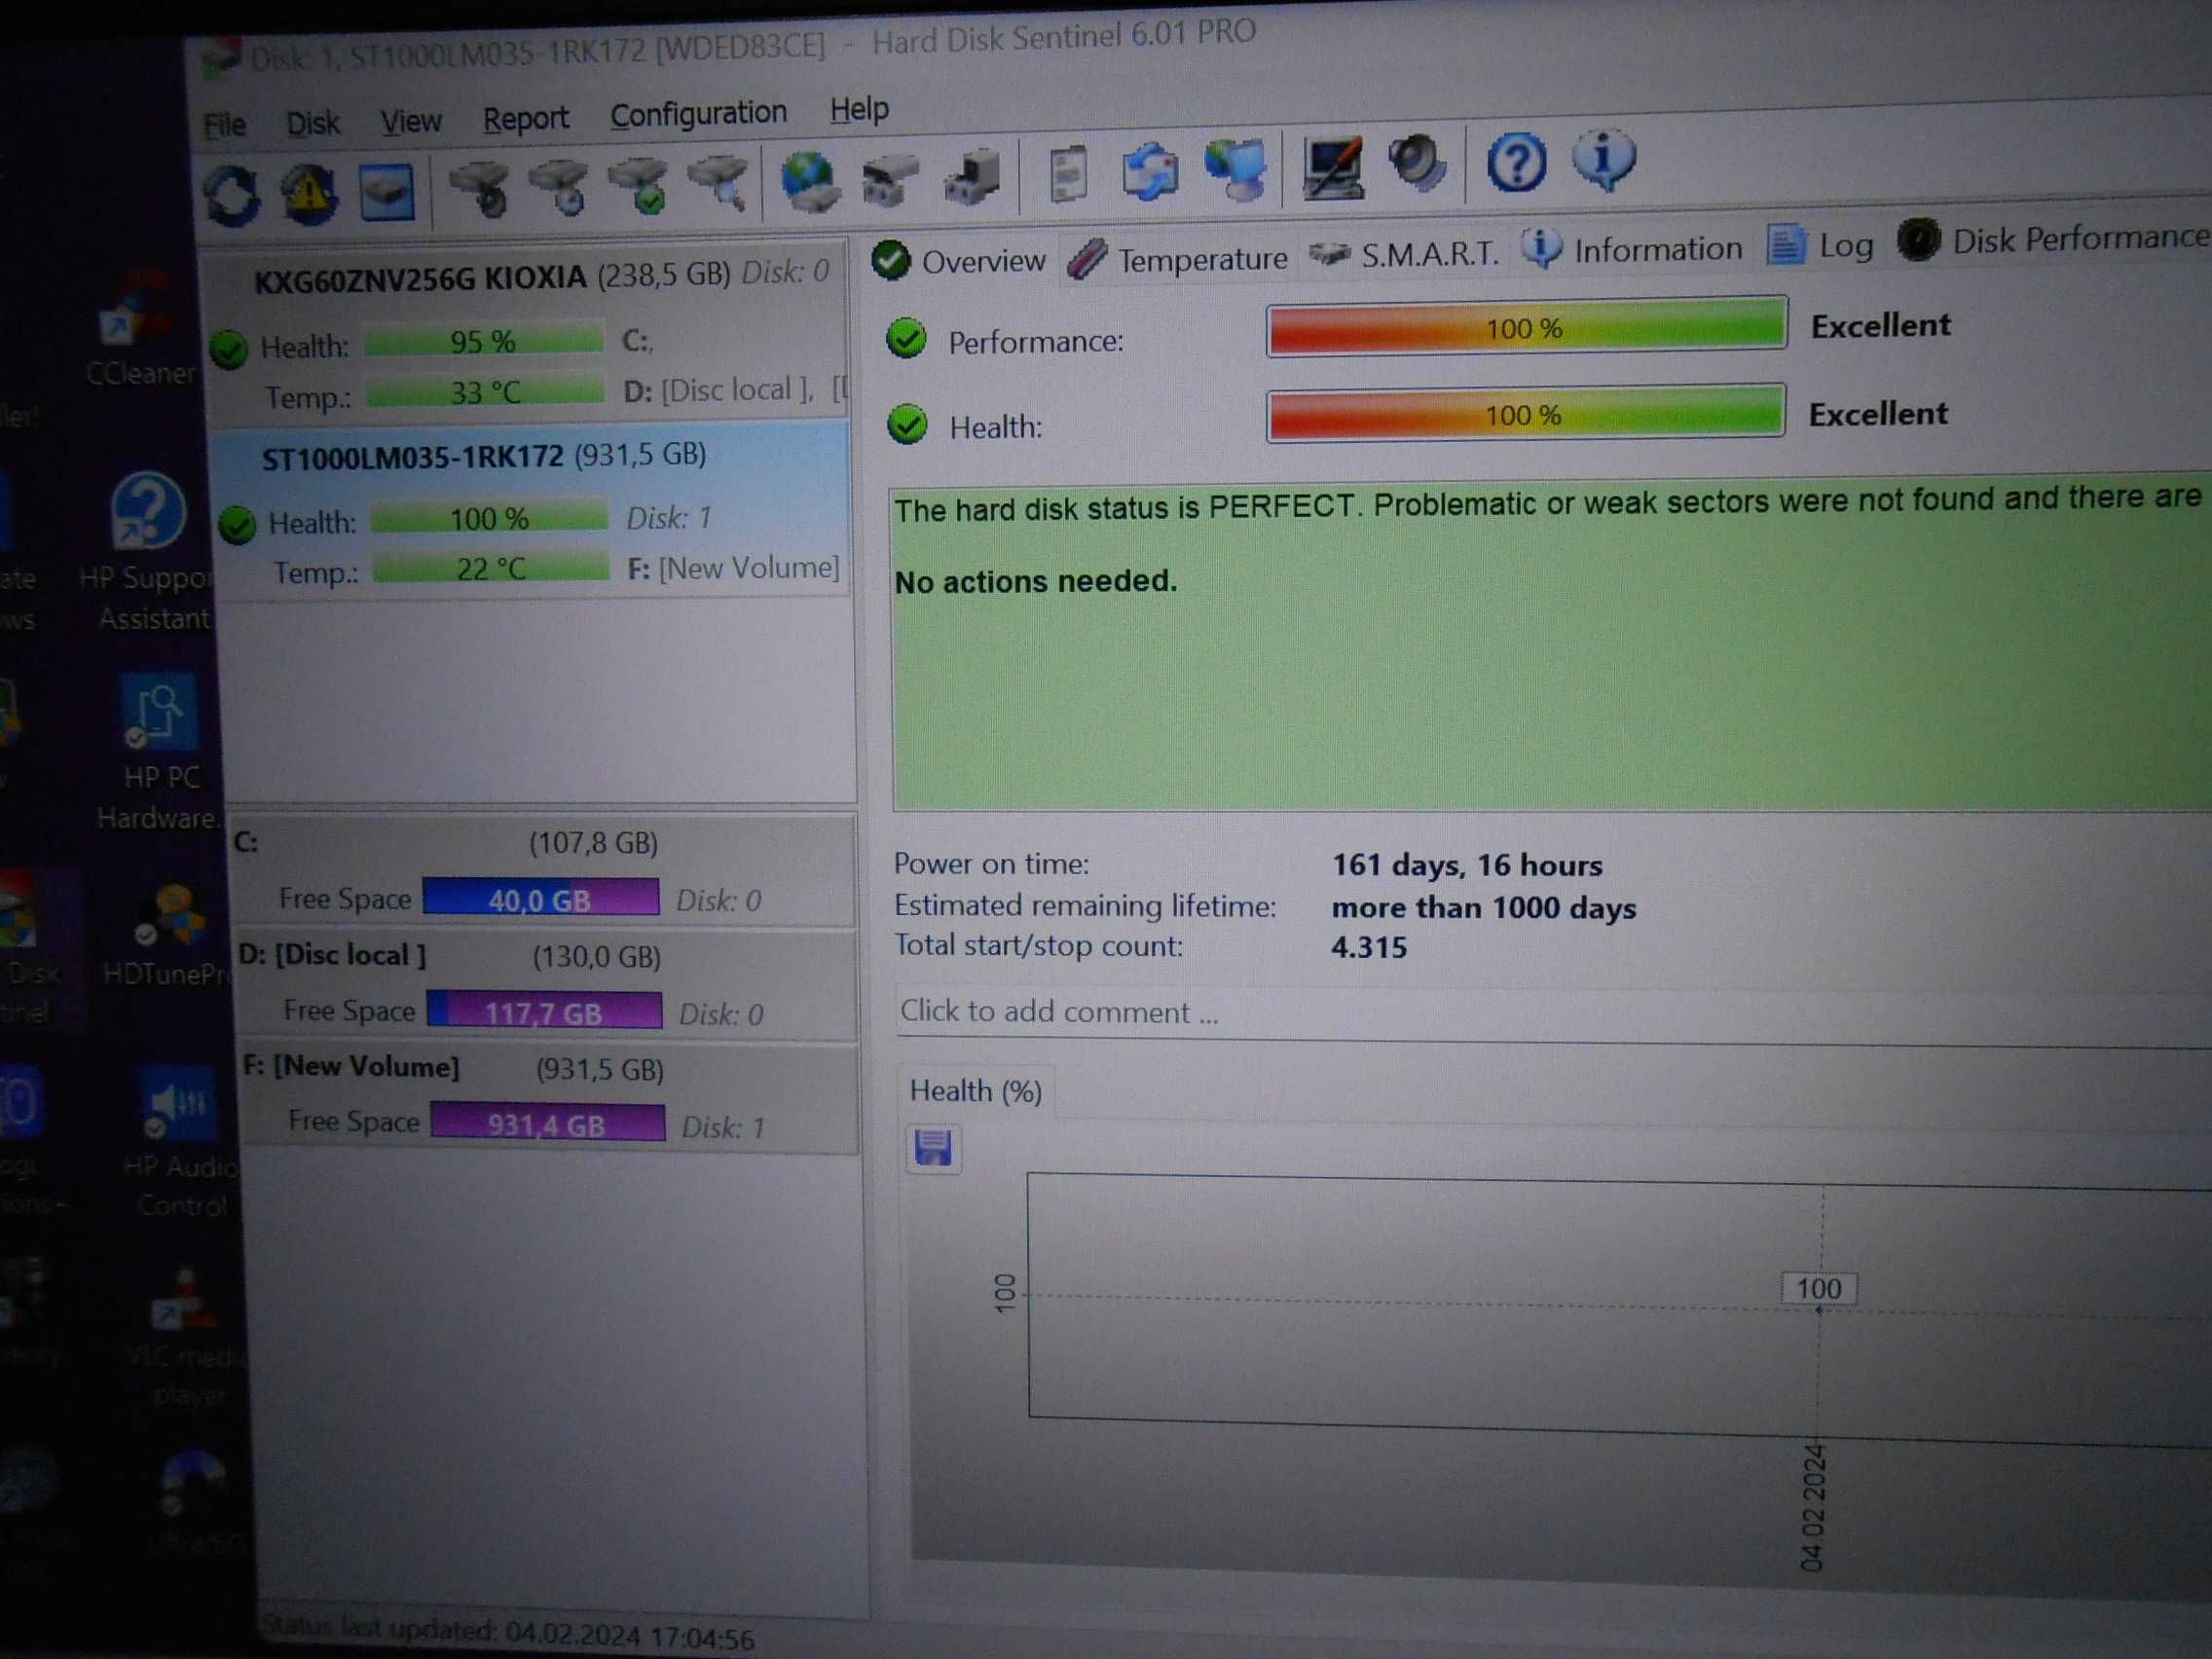
Task: Open CCleaner desktop shortcut
Action: point(140,330)
